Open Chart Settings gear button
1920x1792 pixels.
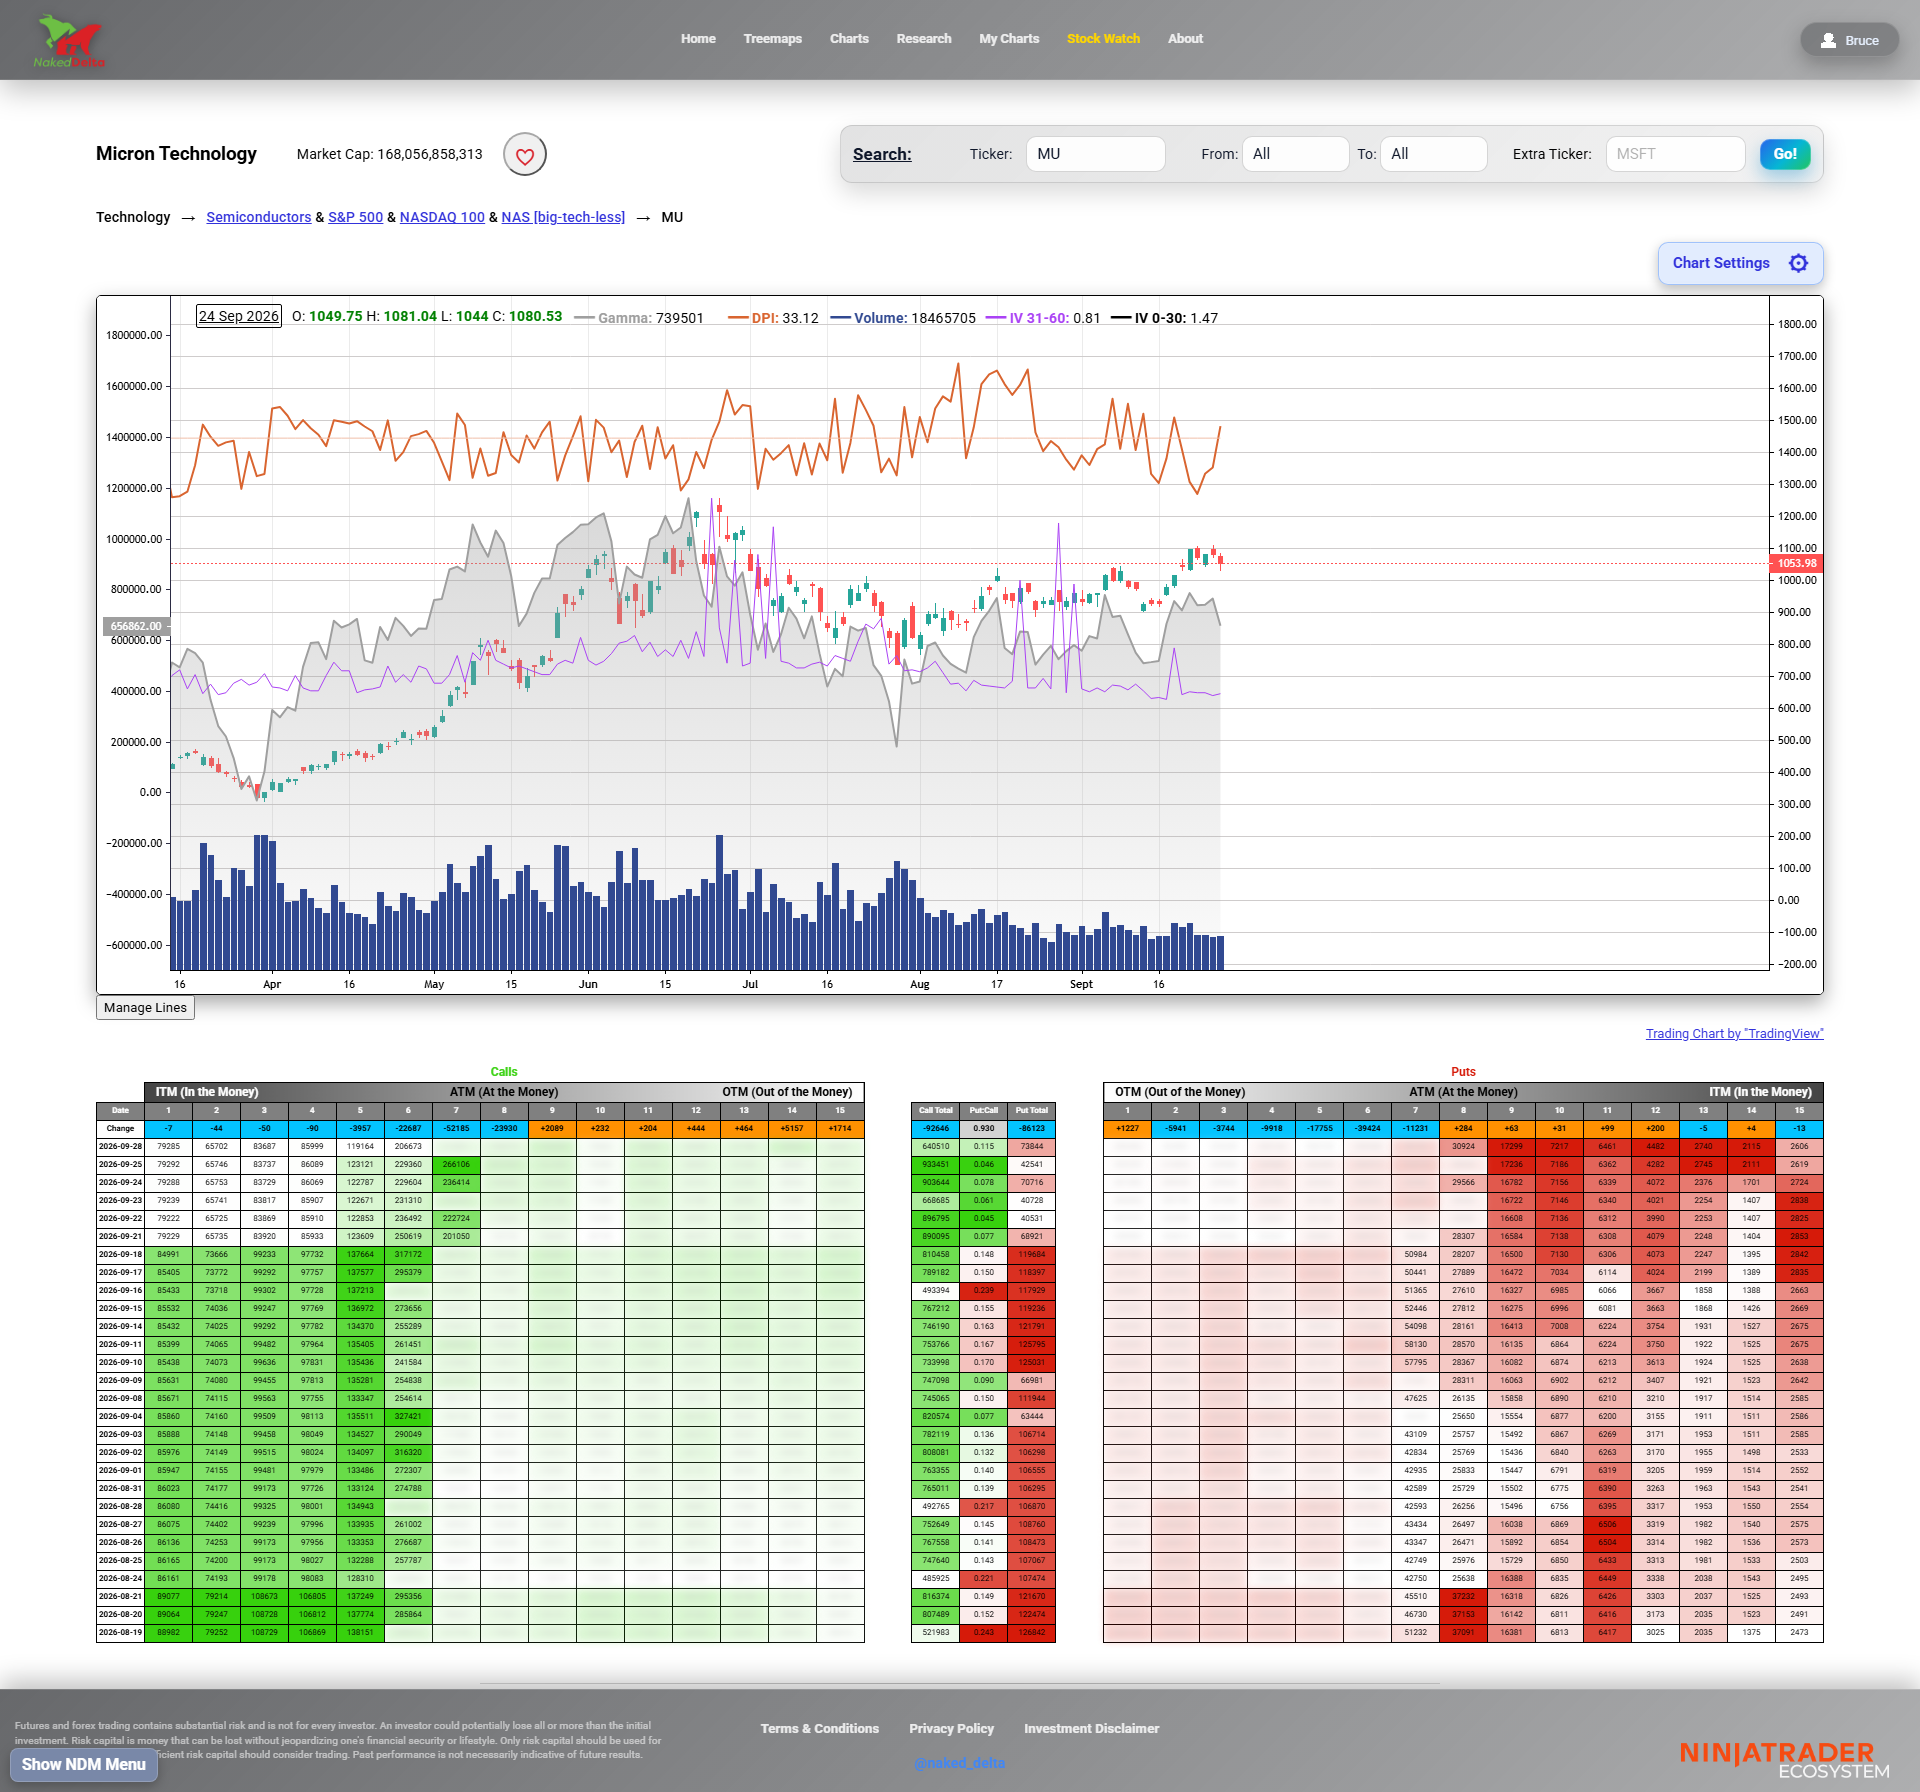coord(1740,263)
